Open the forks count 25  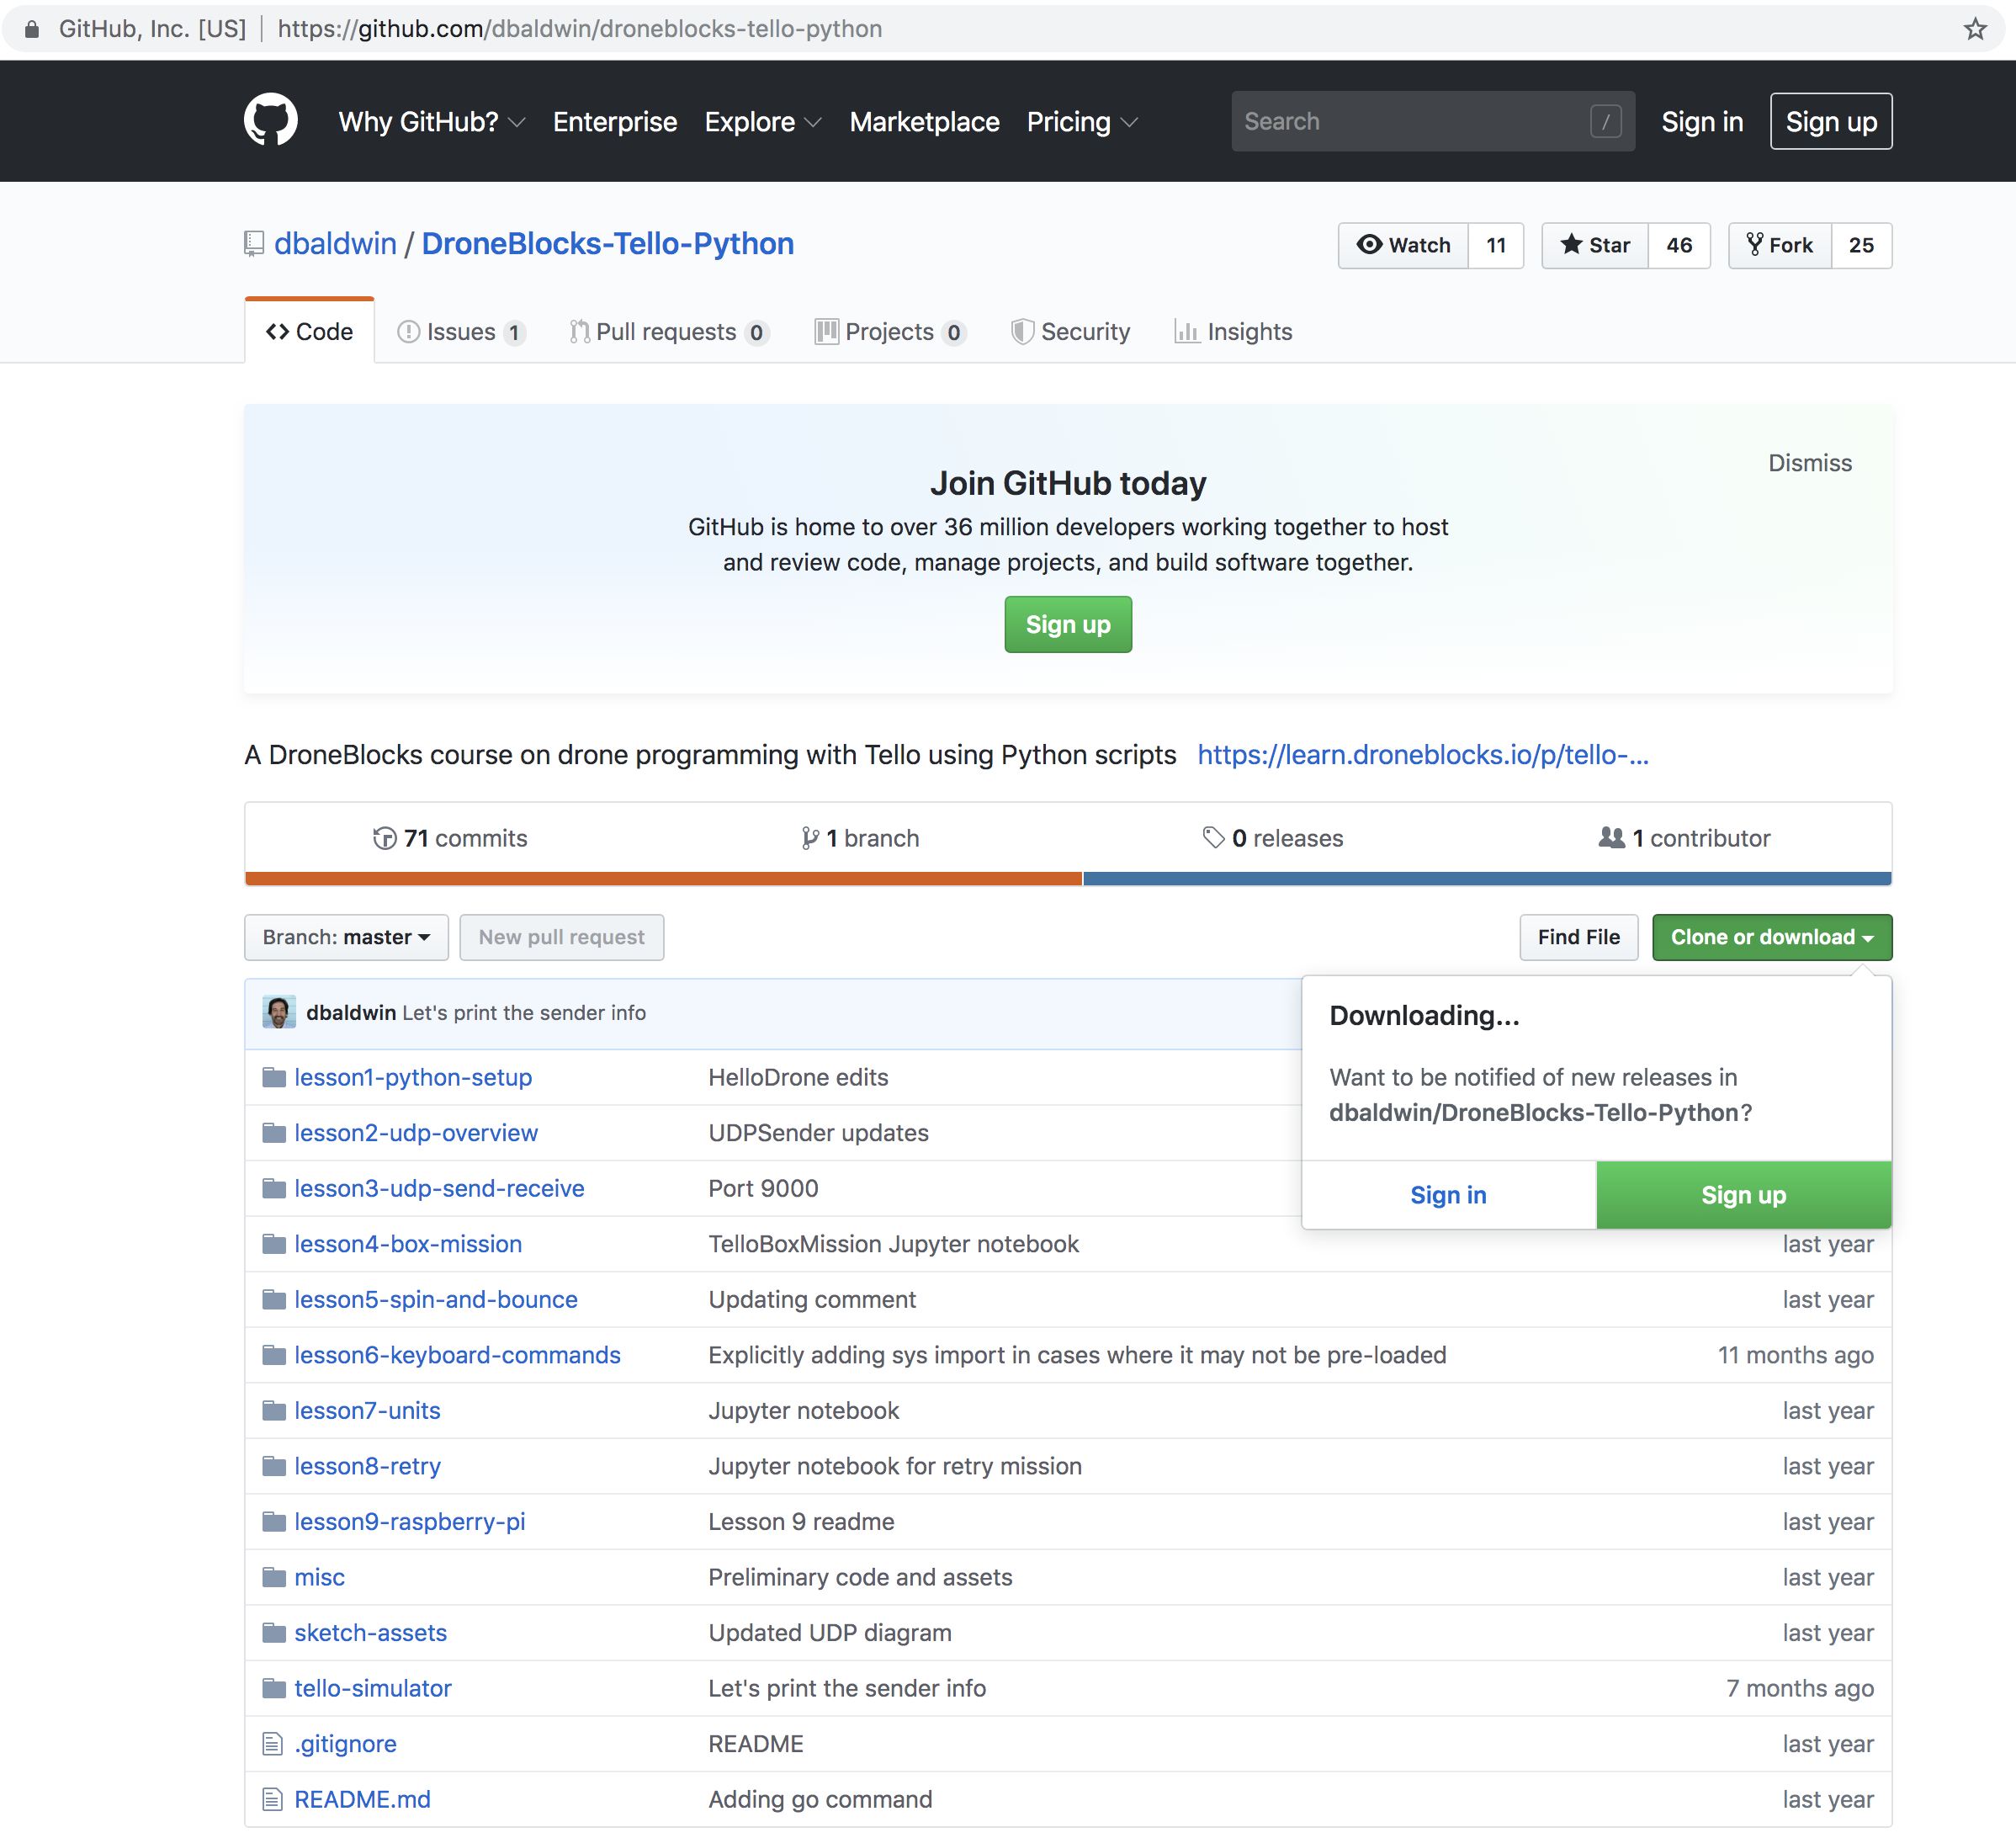pos(1861,245)
